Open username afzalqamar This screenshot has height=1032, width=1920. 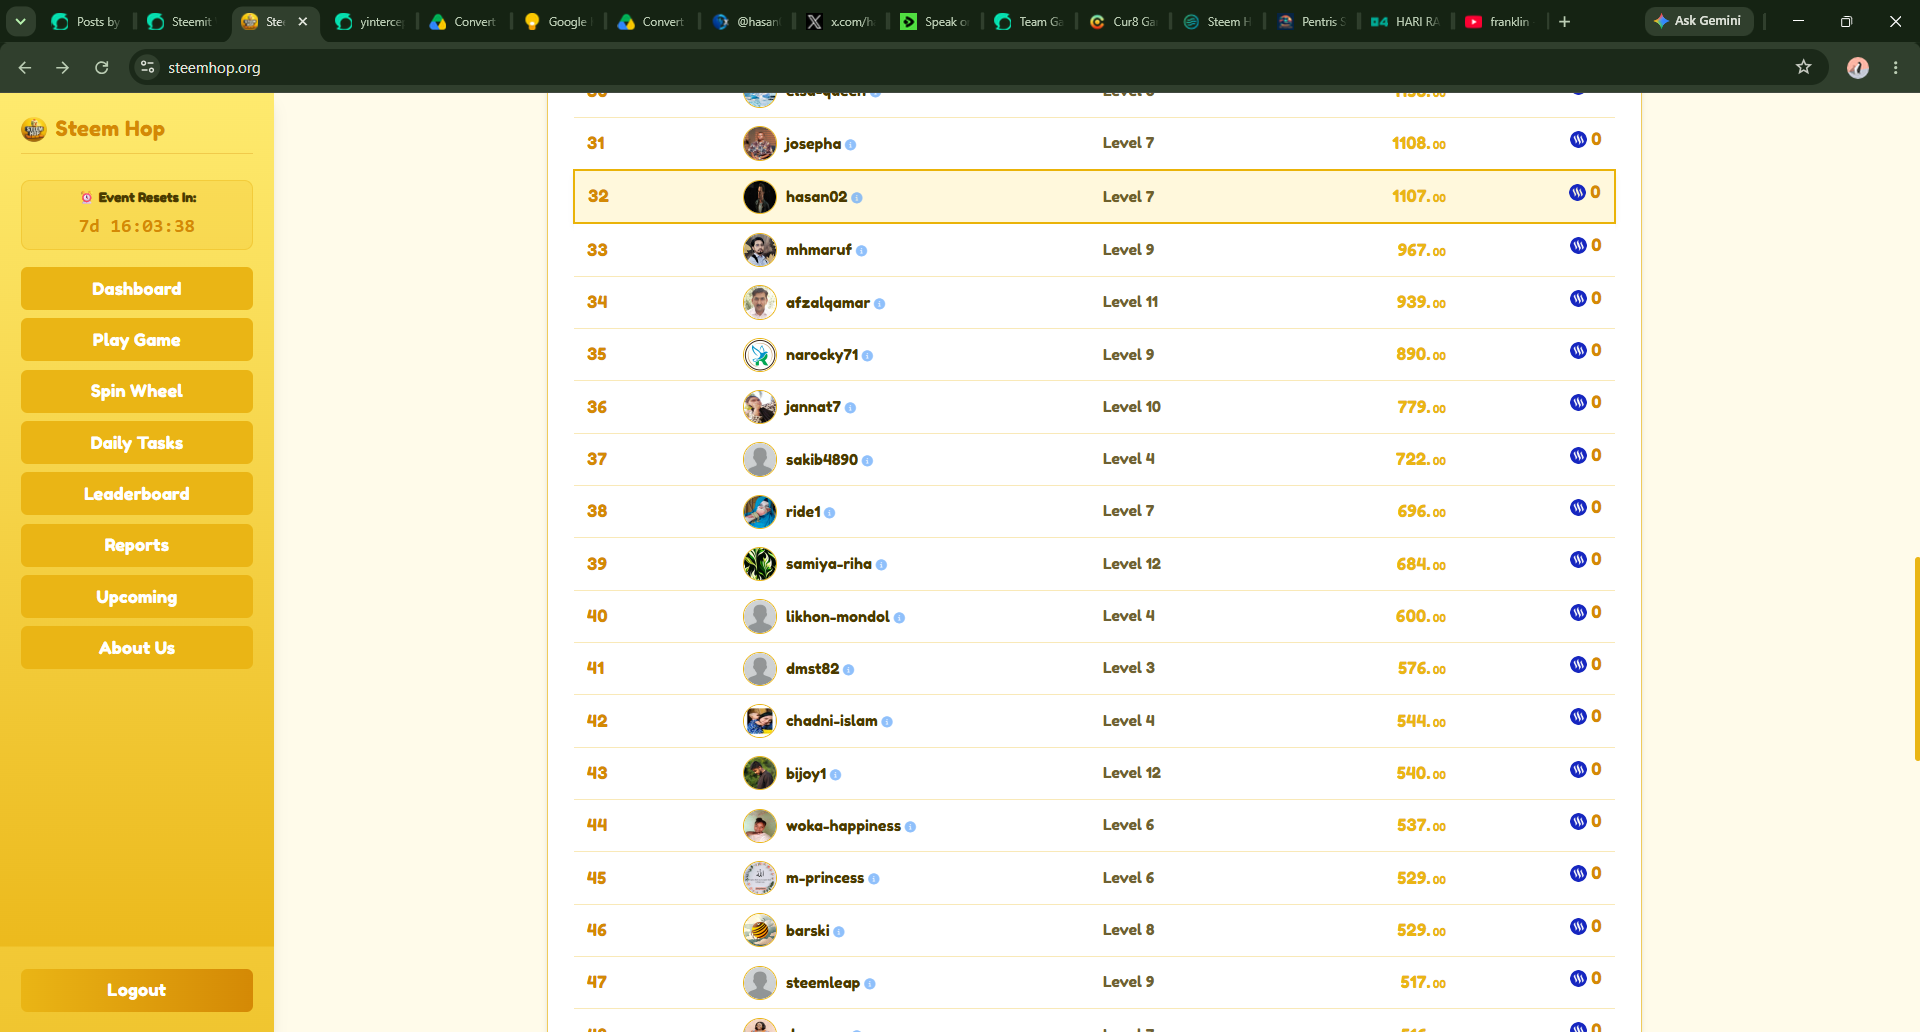click(828, 302)
